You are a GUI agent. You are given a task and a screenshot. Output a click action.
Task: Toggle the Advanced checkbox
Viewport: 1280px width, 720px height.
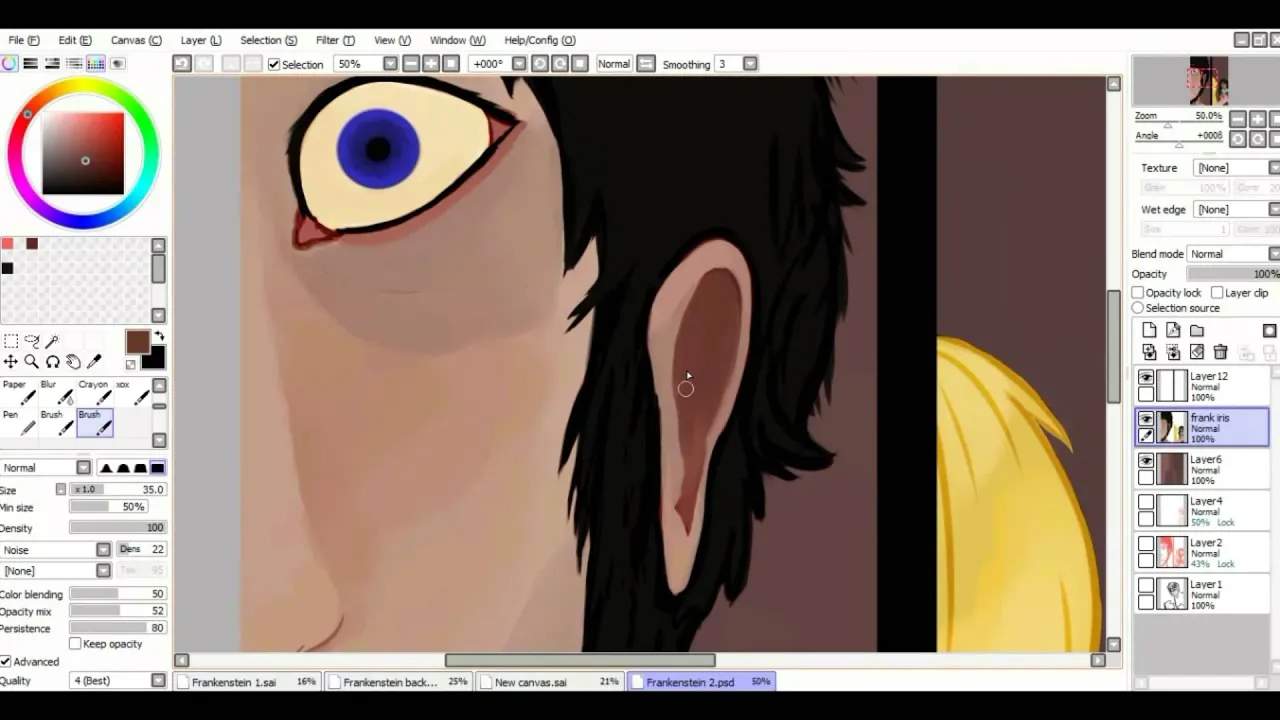6,662
